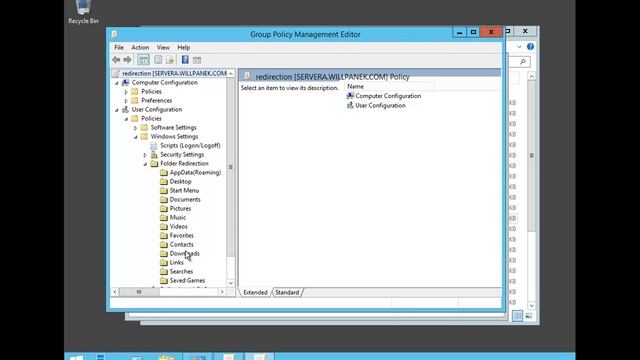Click the Forward arrow toolbar icon
The height and width of the screenshot is (360, 640).
pos(127,60)
